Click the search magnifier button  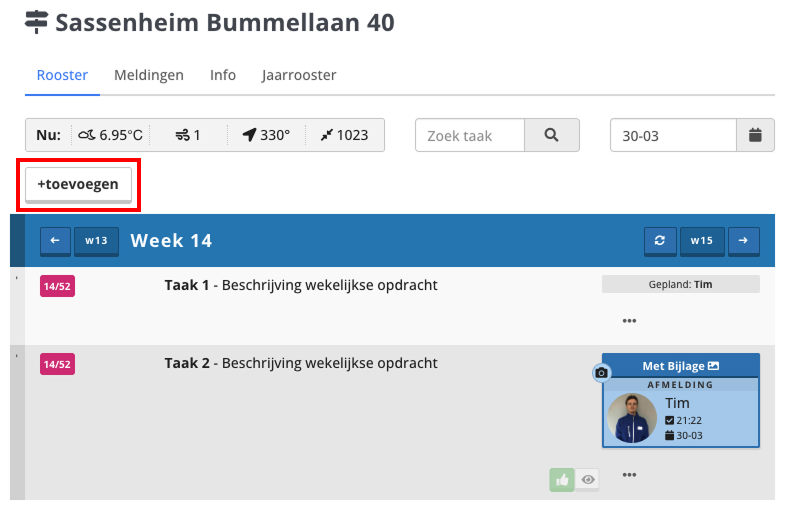coord(551,135)
